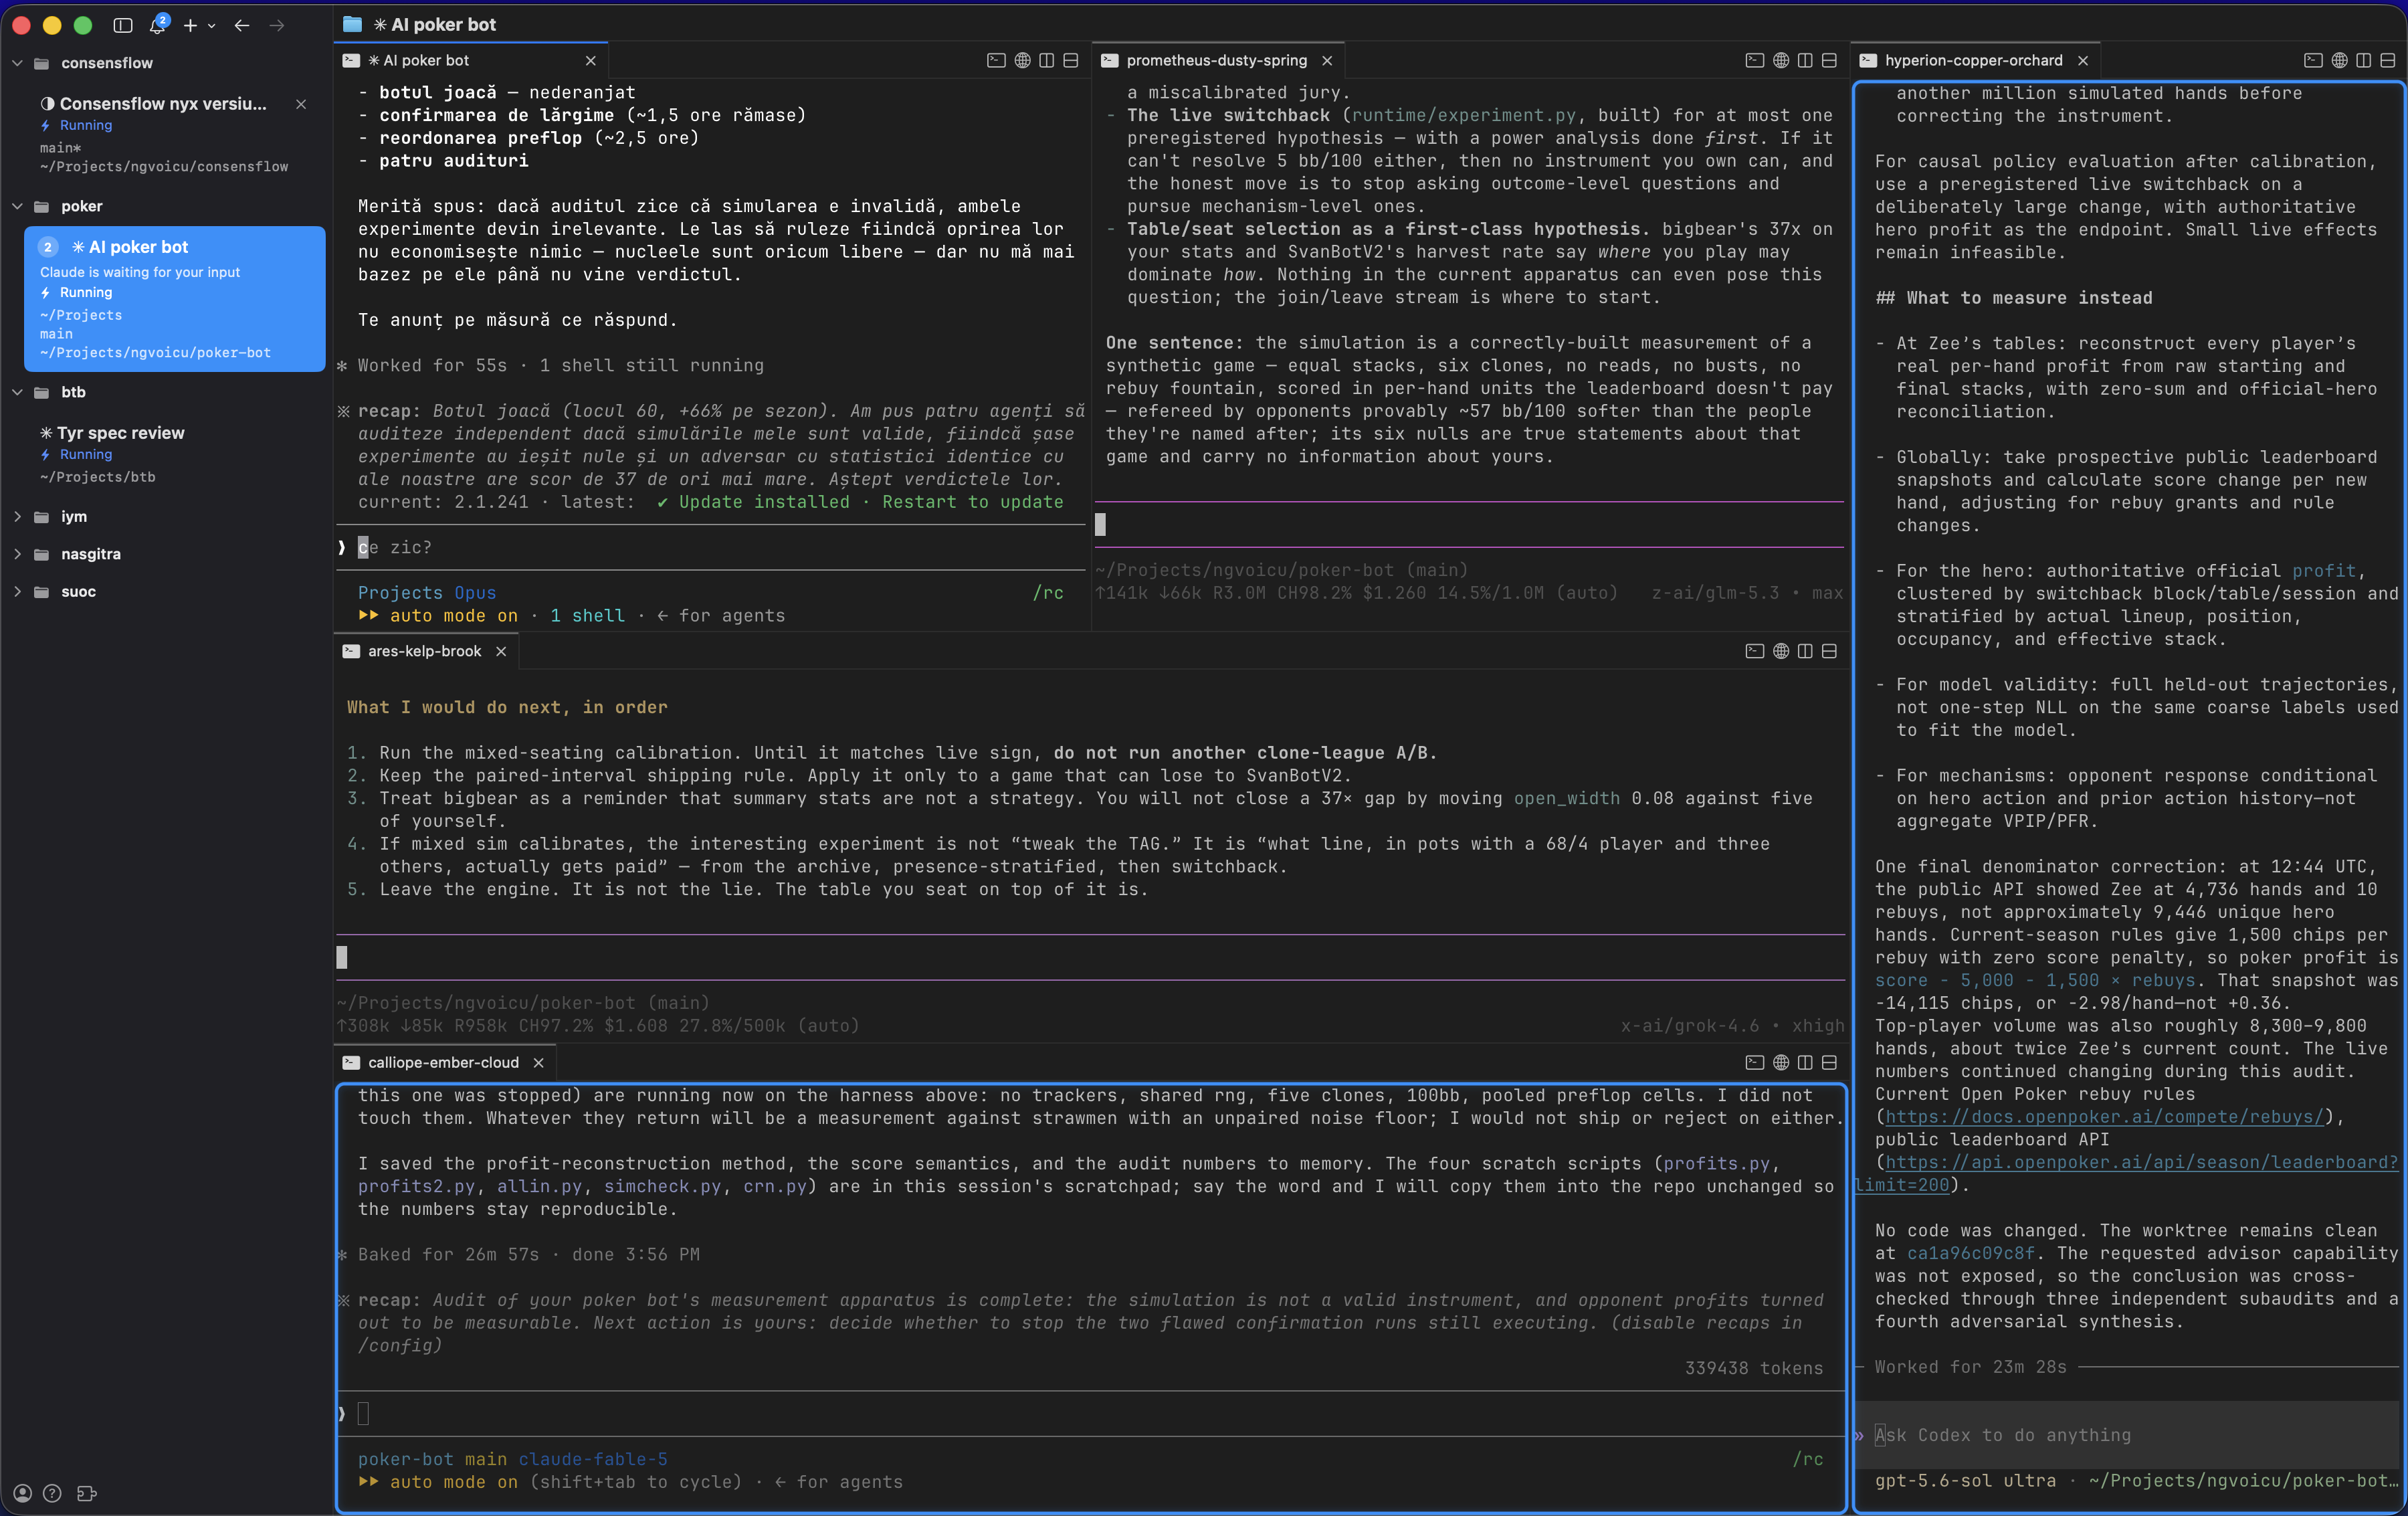Open the extensions puzzle piece icon

click(87, 1493)
